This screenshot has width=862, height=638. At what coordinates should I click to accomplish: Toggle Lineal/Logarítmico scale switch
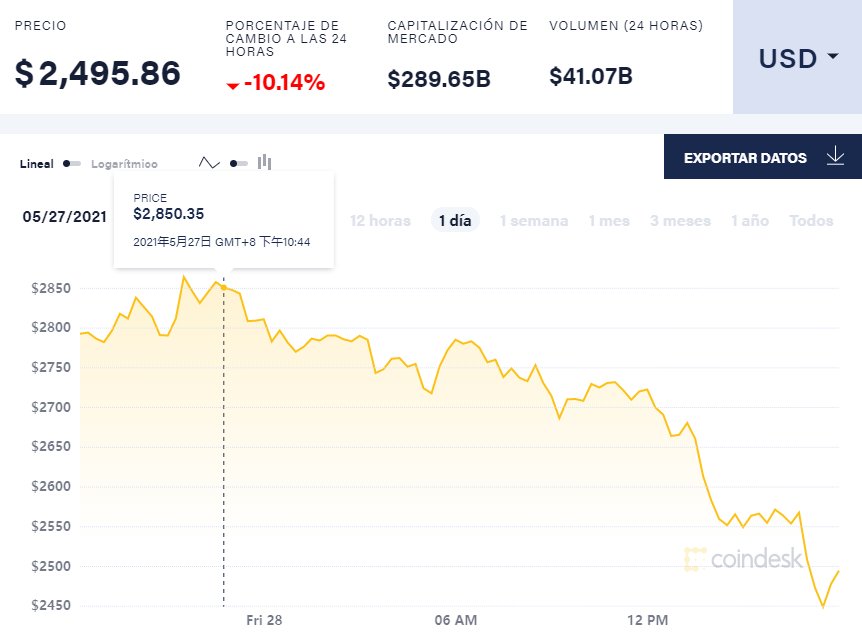[71, 163]
